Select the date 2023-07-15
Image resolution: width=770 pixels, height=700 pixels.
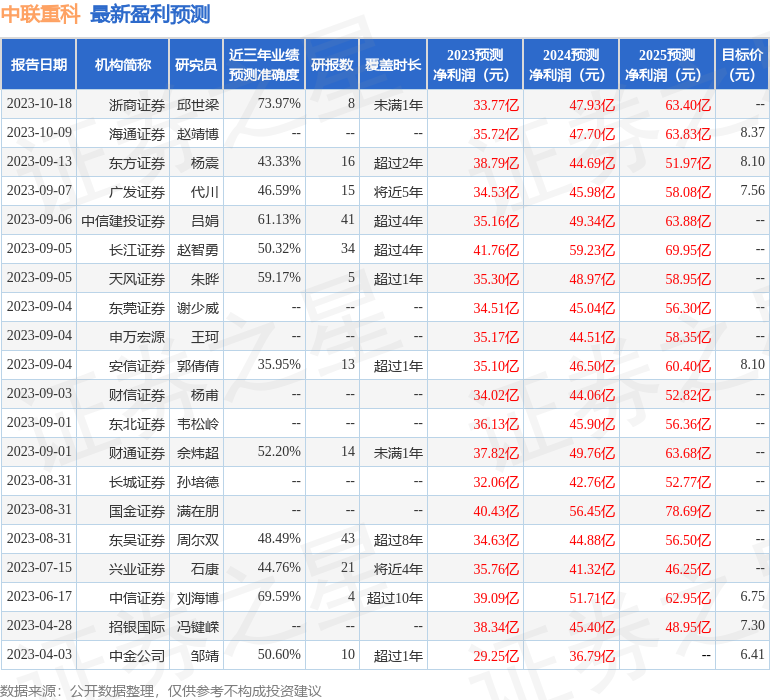pyautogui.click(x=39, y=567)
